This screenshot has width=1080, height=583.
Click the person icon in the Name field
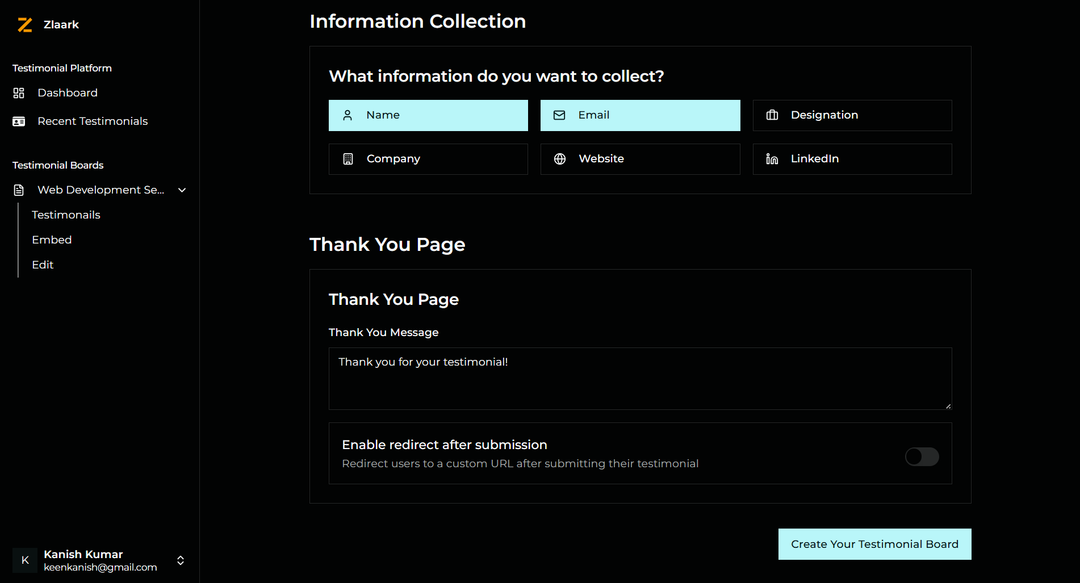(x=345, y=114)
